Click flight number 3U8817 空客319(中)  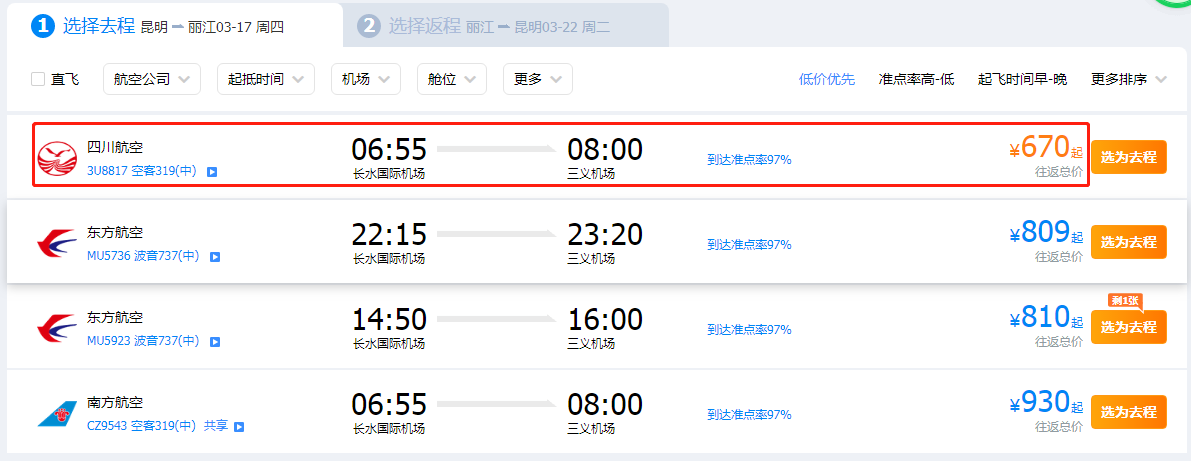pos(142,172)
